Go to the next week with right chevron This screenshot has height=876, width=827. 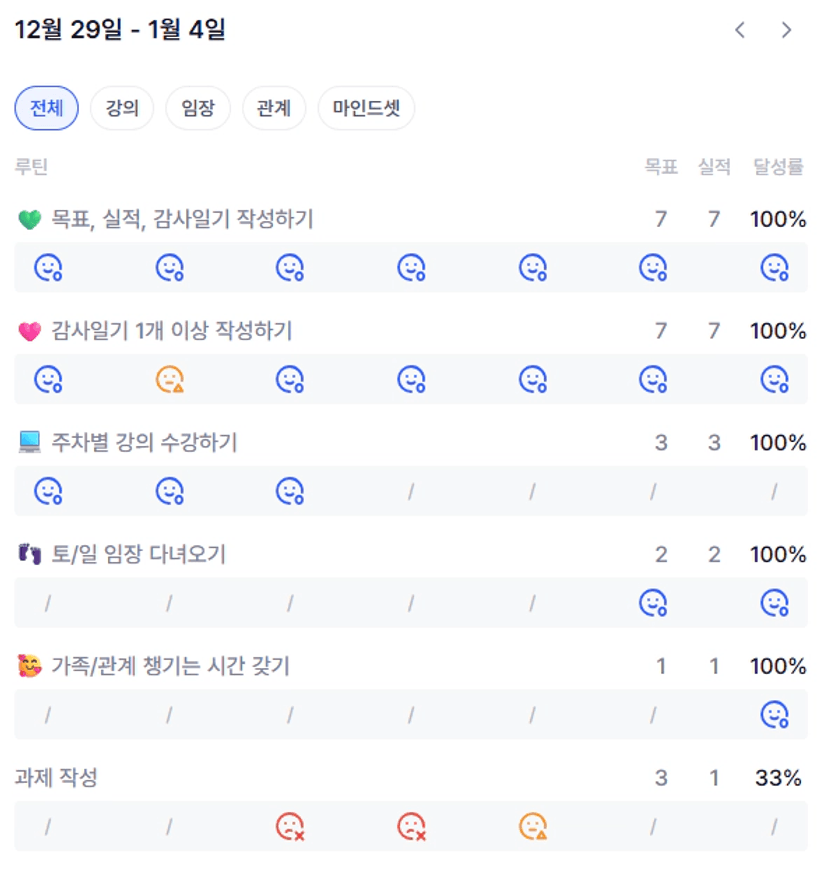click(x=787, y=30)
